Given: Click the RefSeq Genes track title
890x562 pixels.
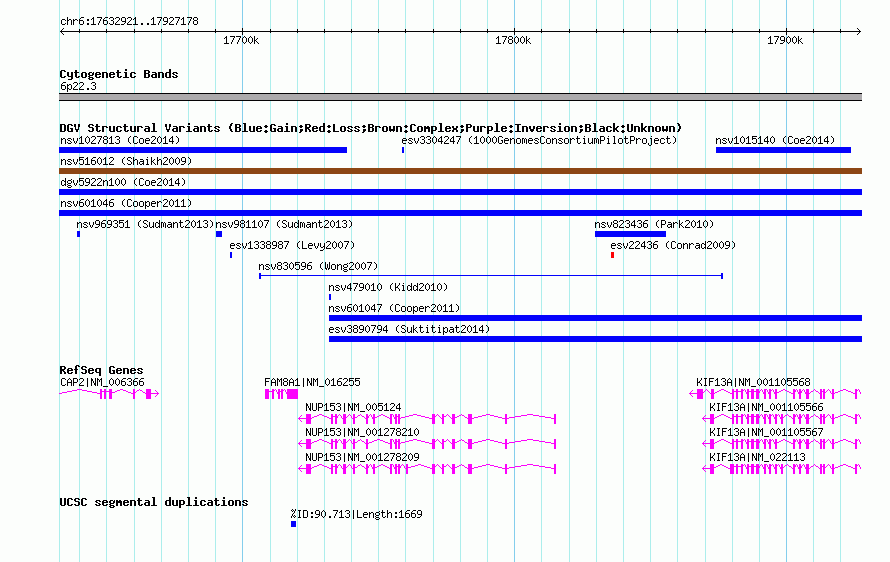Looking at the screenshot, I should [101, 370].
